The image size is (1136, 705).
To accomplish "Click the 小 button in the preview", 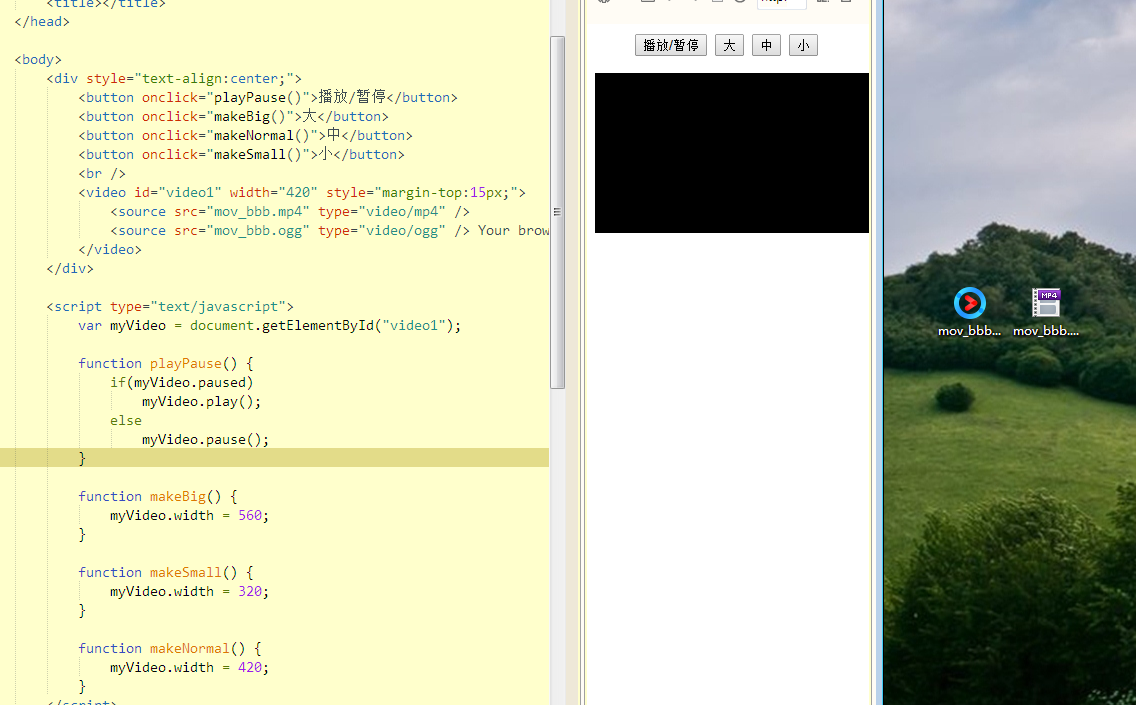I will 803,46.
